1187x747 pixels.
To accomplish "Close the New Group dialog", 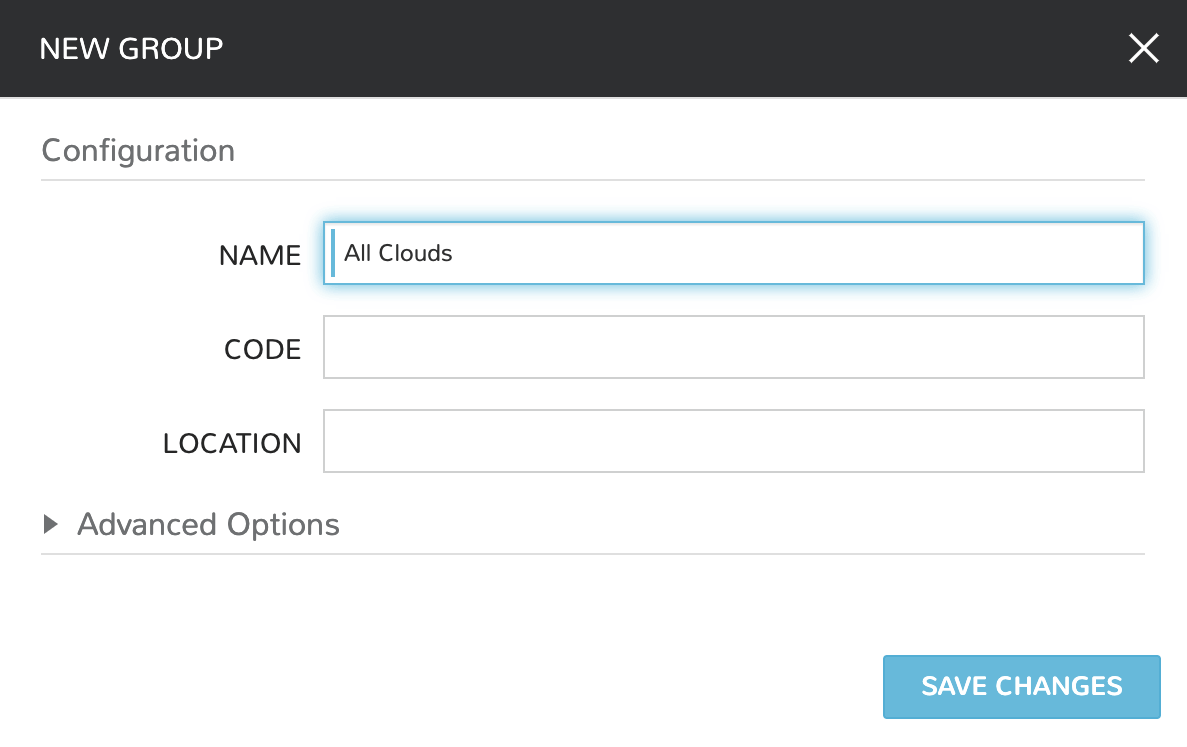I will coord(1143,48).
